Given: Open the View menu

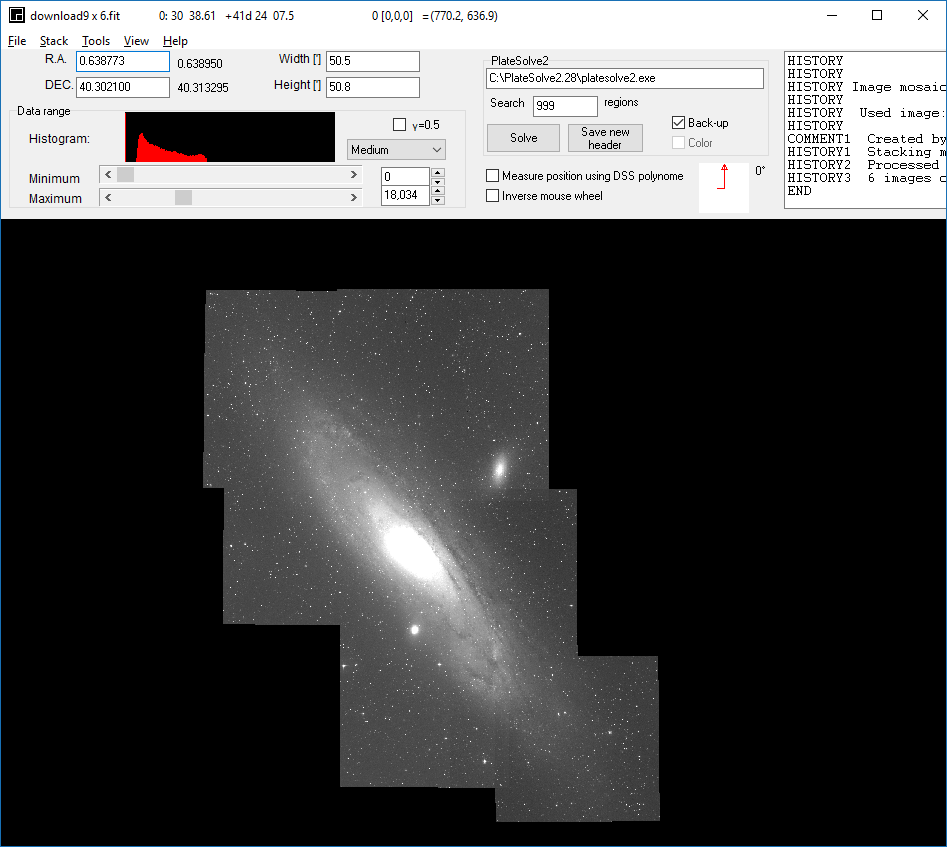Looking at the screenshot, I should (136, 41).
